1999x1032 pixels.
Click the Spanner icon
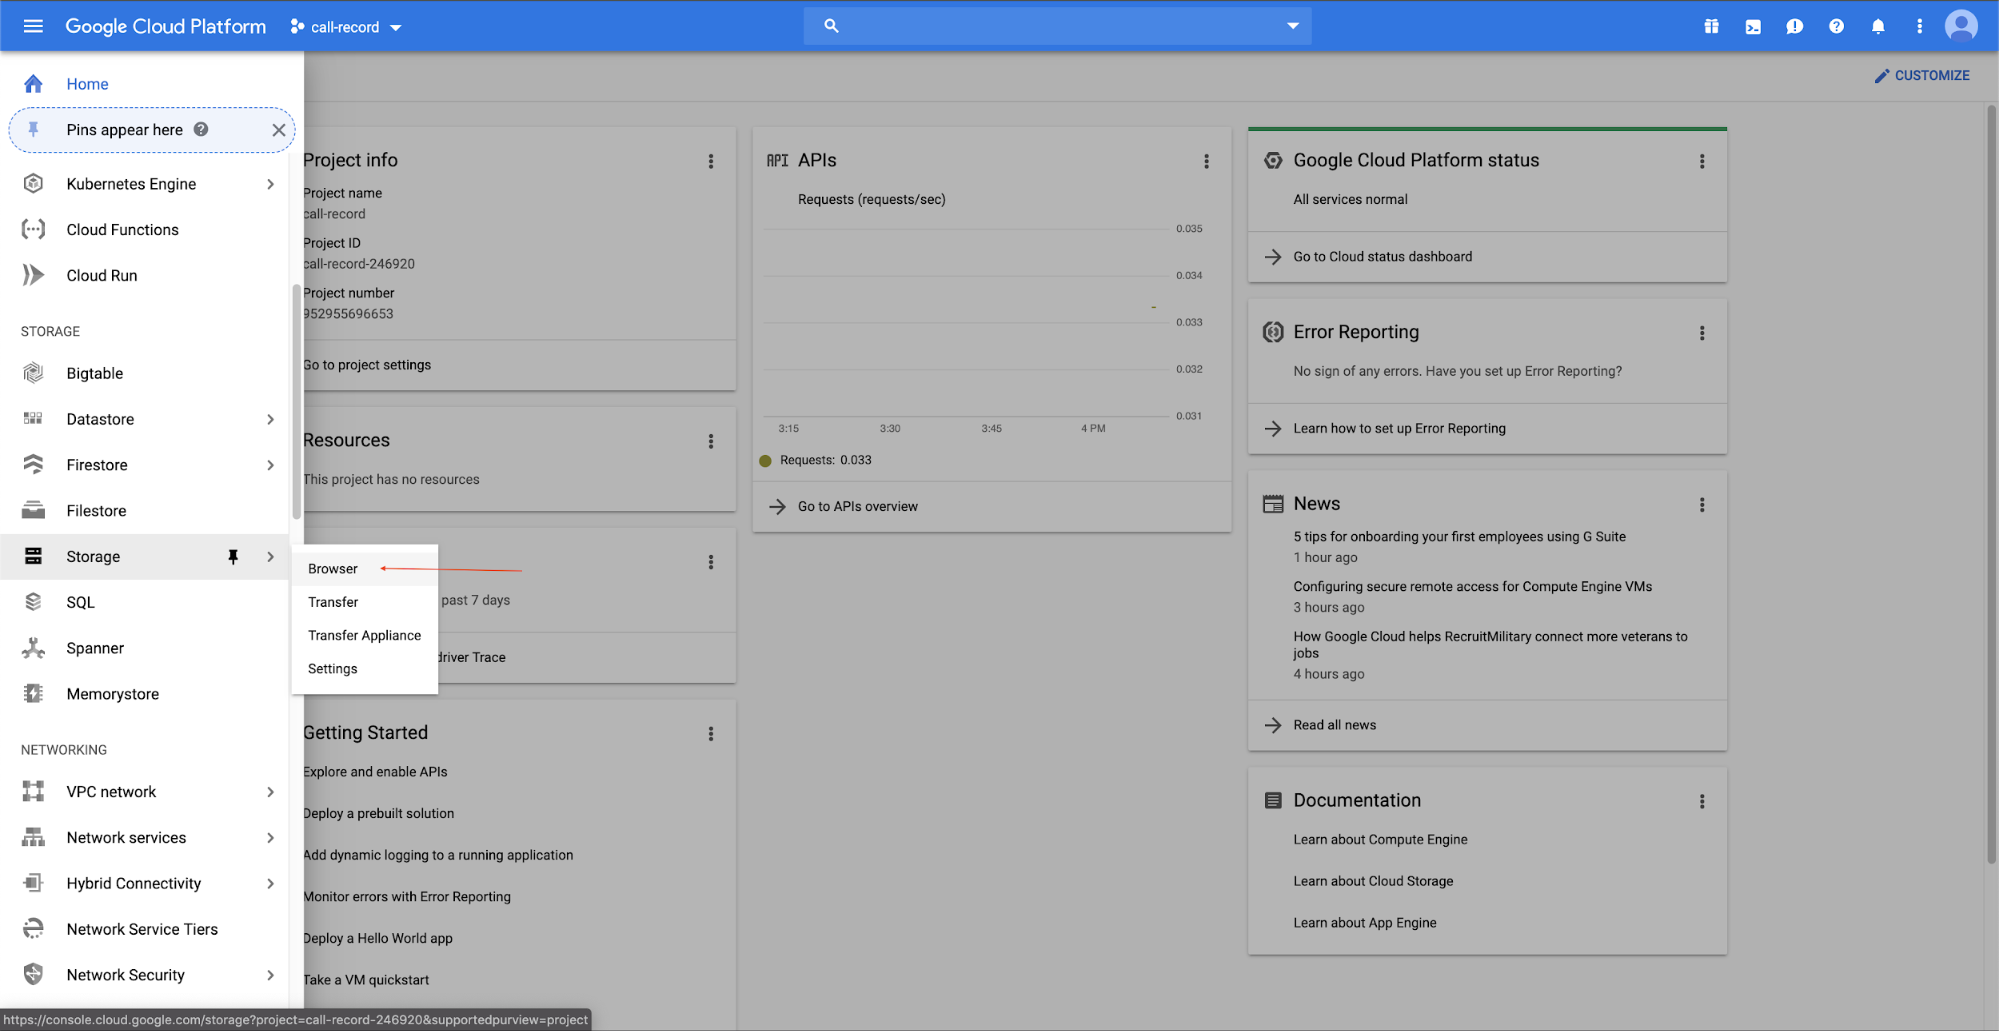(x=33, y=648)
